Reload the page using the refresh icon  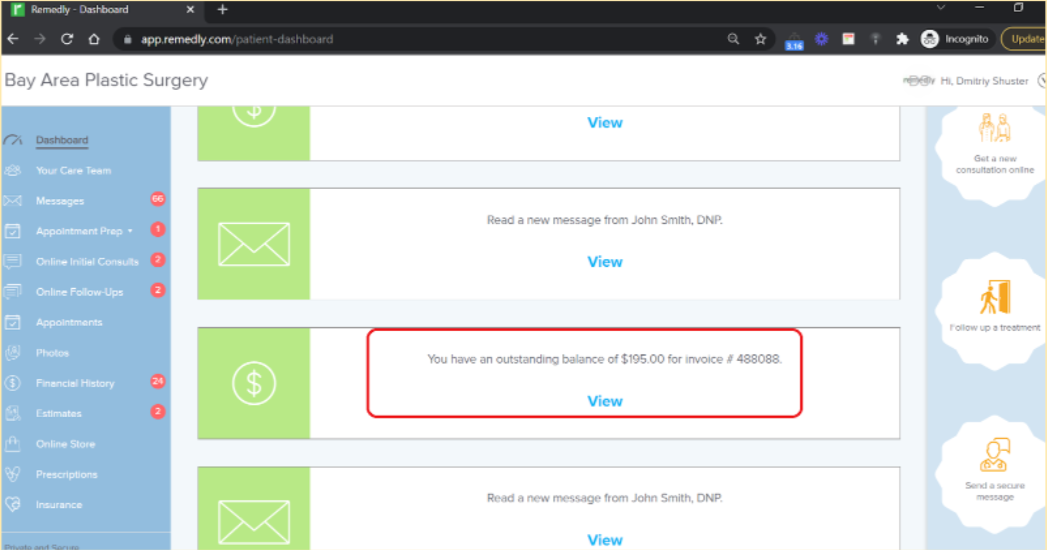[67, 39]
